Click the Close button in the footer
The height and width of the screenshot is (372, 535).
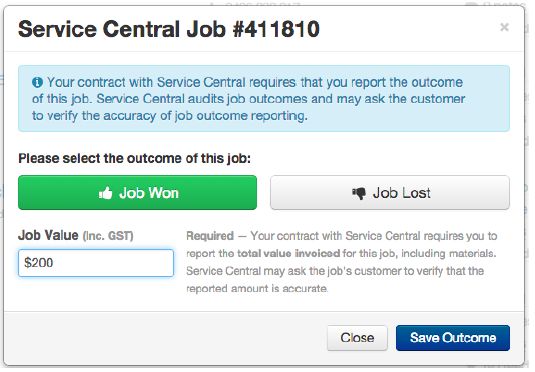tap(357, 338)
